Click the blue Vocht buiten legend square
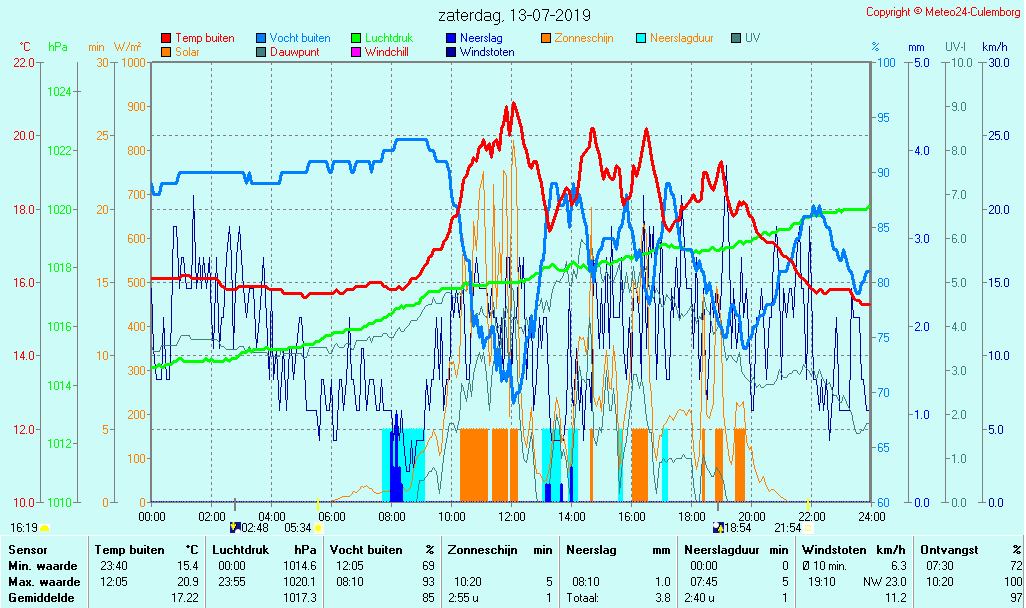The width and height of the screenshot is (1026, 608). tap(261, 38)
